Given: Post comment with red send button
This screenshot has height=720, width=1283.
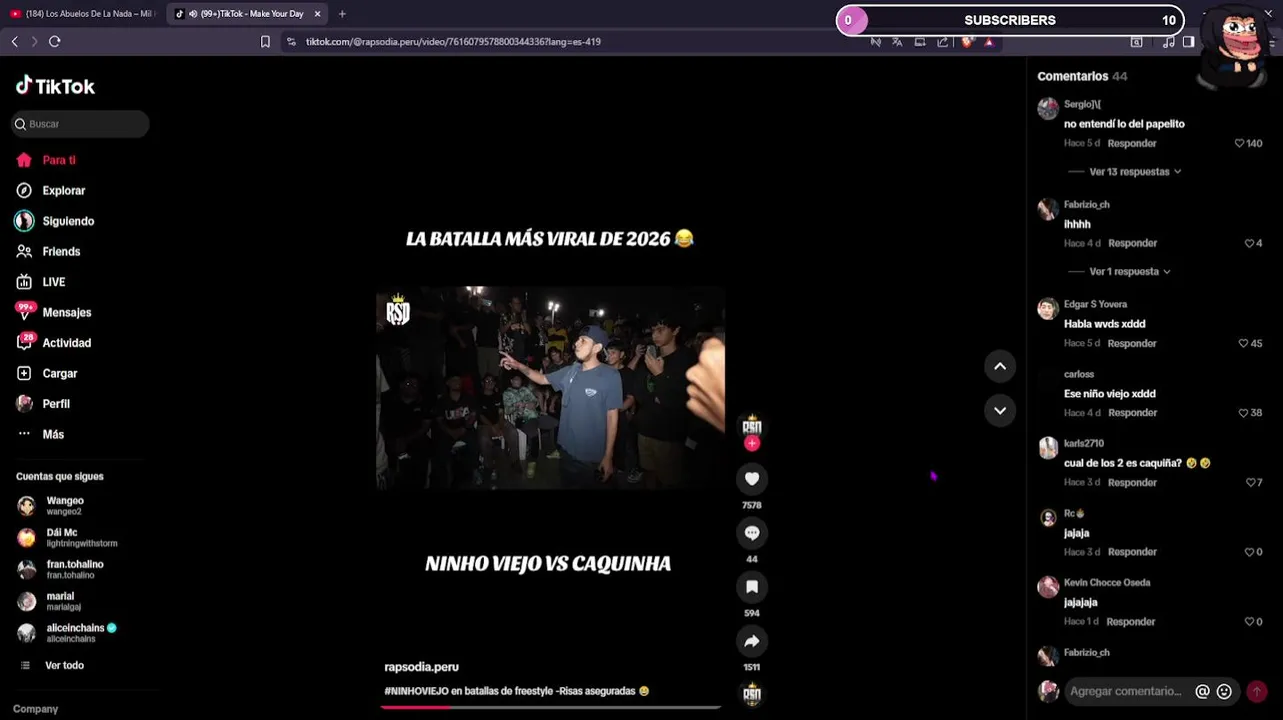Looking at the screenshot, I should [x=1257, y=691].
